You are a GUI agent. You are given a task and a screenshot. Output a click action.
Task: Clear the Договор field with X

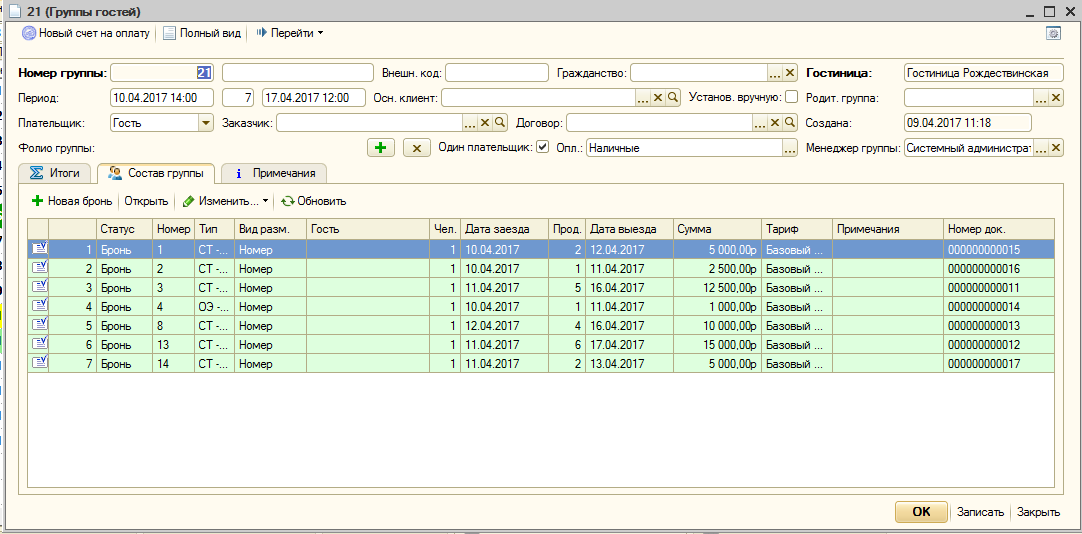pos(774,123)
